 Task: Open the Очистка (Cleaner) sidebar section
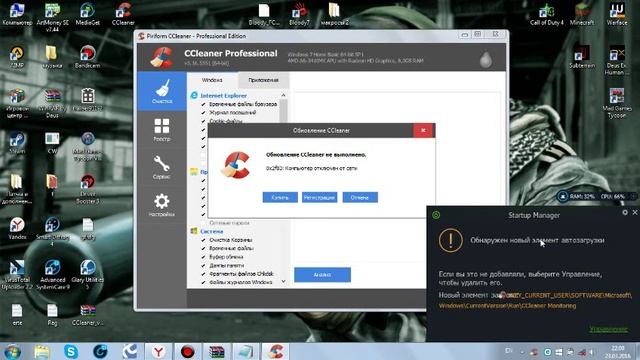pos(162,91)
